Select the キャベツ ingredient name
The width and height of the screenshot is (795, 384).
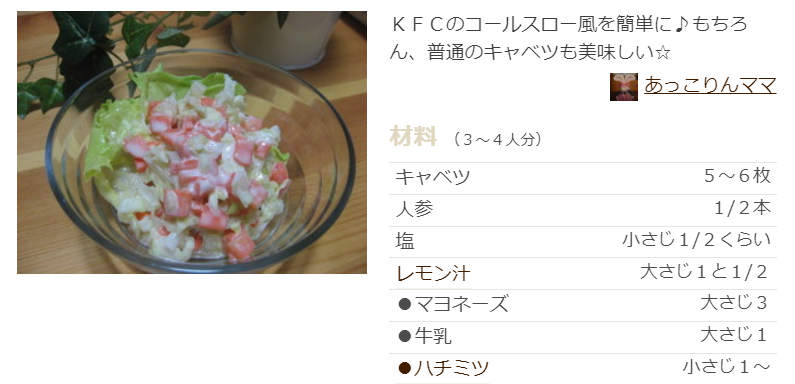432,177
